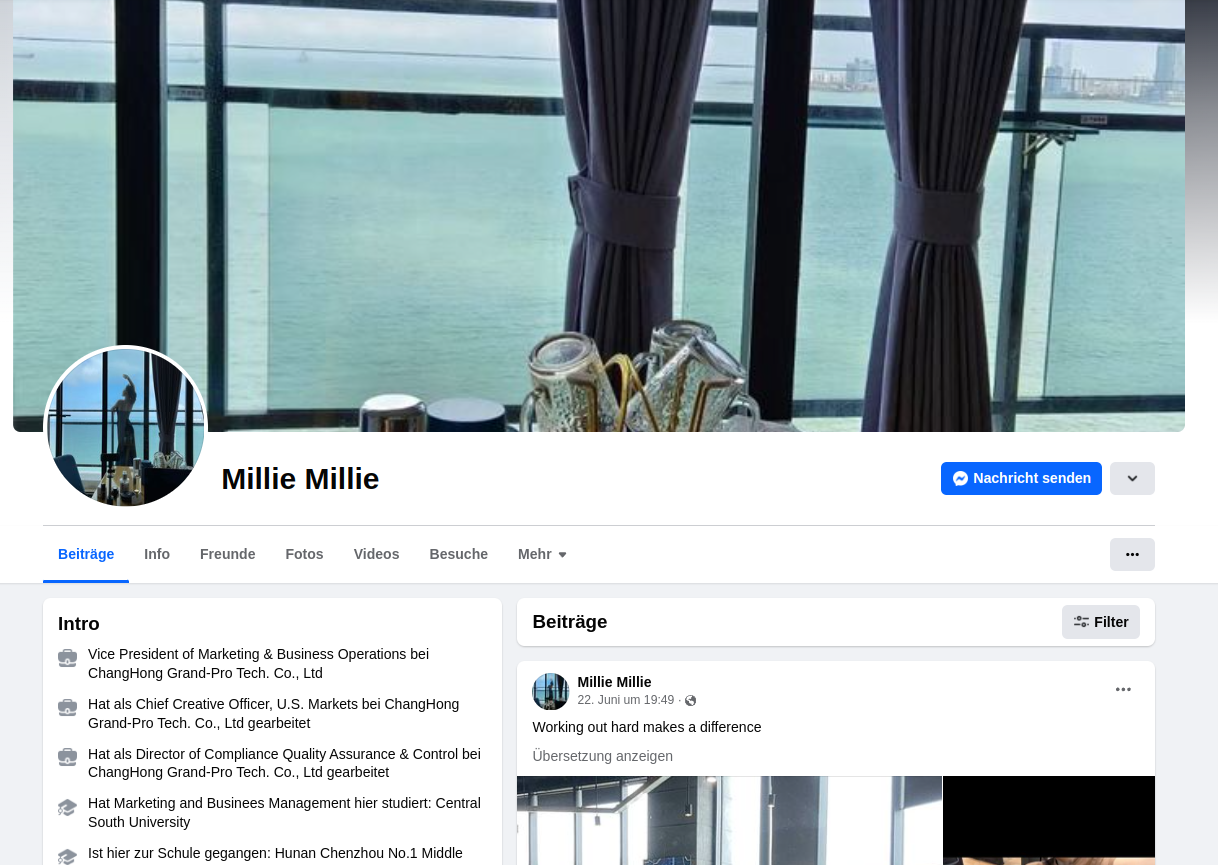This screenshot has height=865, width=1218.
Task: Click graduation cap icon beside Central South University
Action: (x=67, y=807)
